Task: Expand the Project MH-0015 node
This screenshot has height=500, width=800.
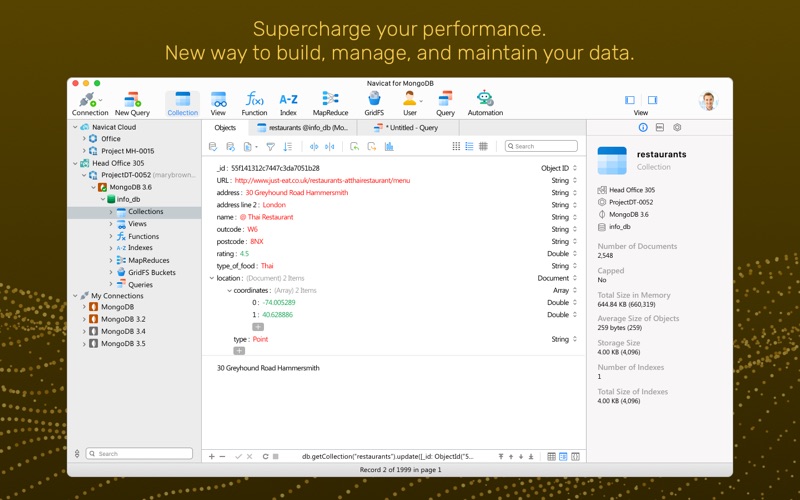Action: point(84,151)
